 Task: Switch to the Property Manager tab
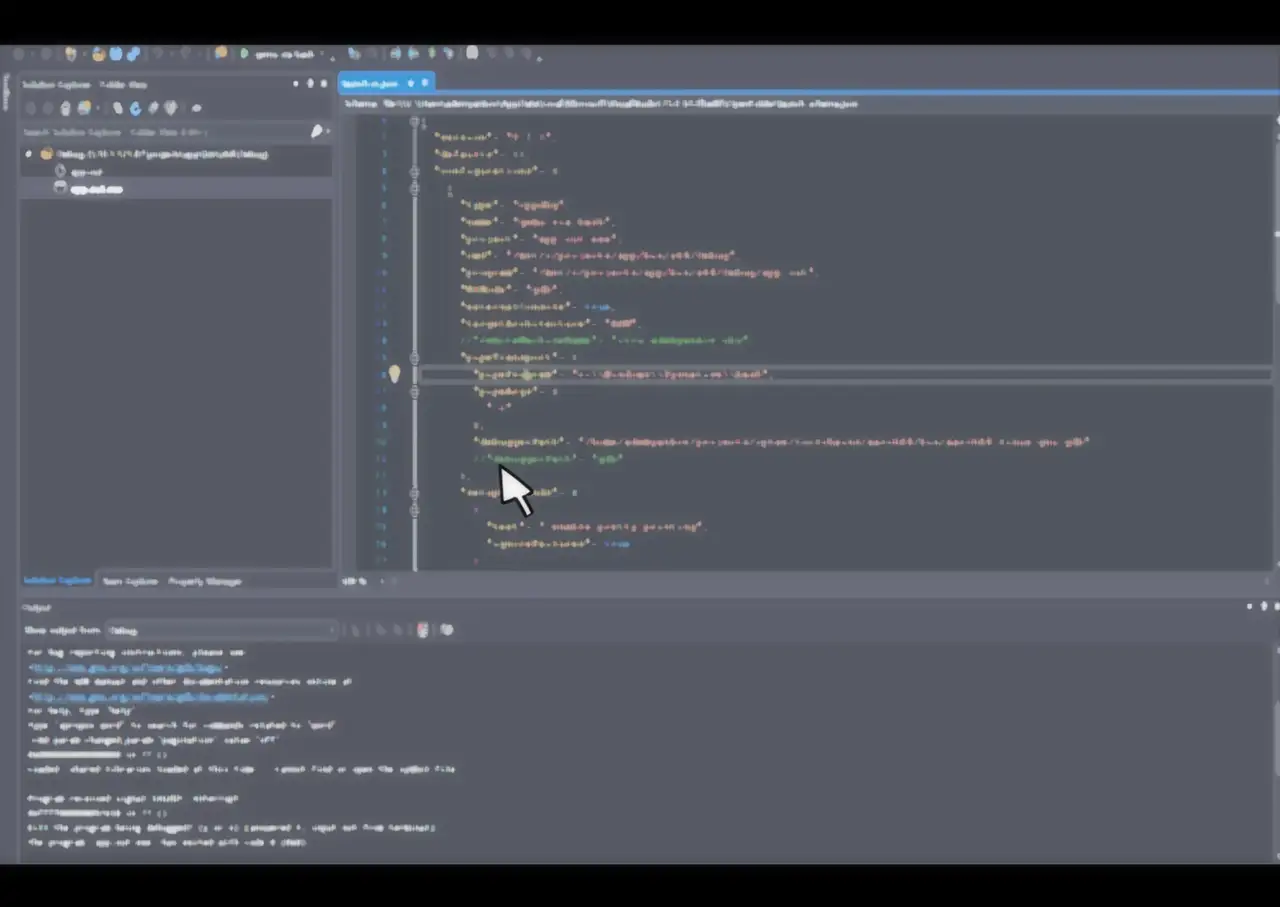point(204,581)
